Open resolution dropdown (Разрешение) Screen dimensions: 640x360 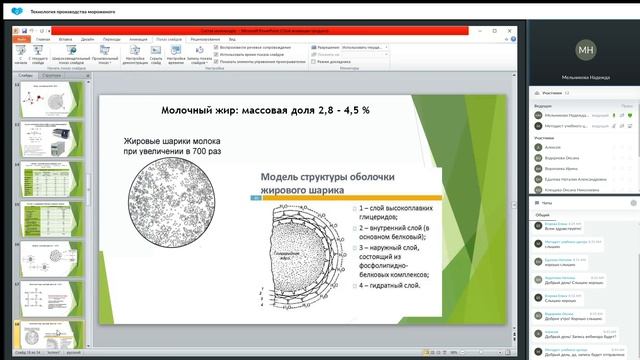pos(364,47)
